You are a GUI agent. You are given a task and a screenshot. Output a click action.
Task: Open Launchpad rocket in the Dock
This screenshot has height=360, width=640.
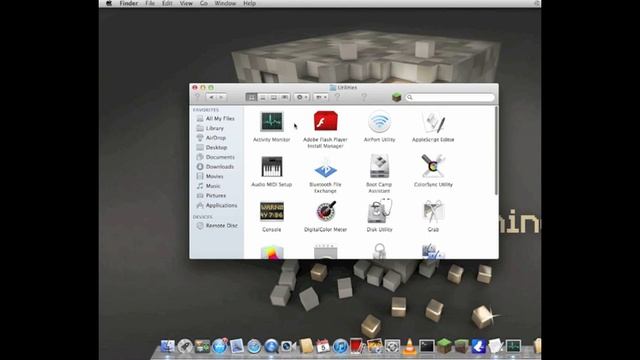coord(185,346)
